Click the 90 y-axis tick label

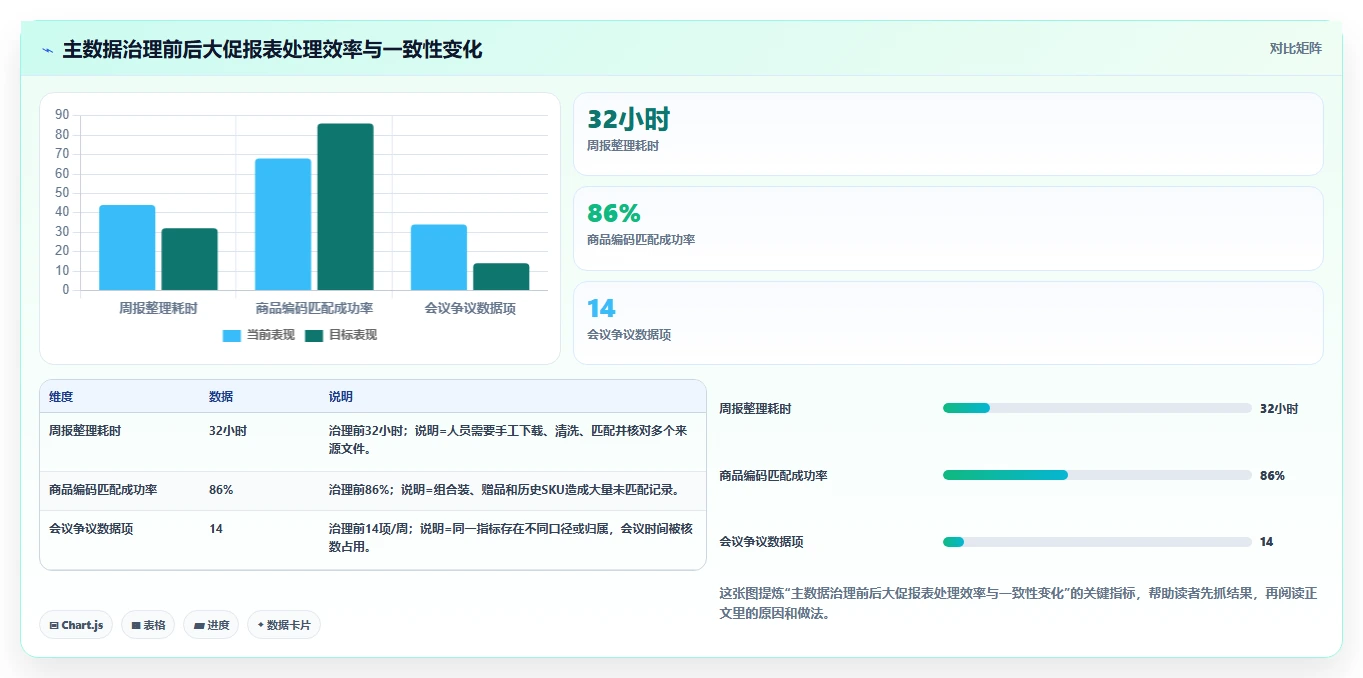tap(62, 115)
